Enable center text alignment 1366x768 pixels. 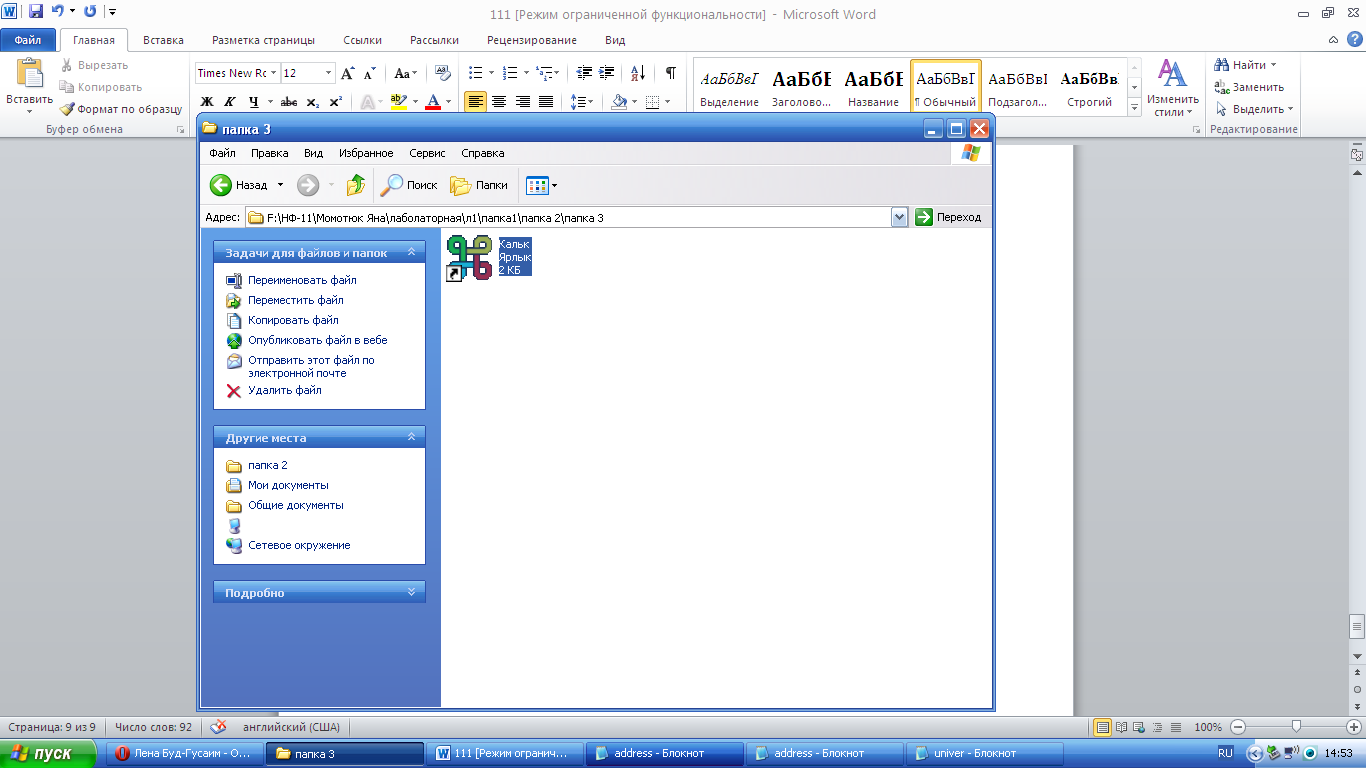[x=499, y=102]
